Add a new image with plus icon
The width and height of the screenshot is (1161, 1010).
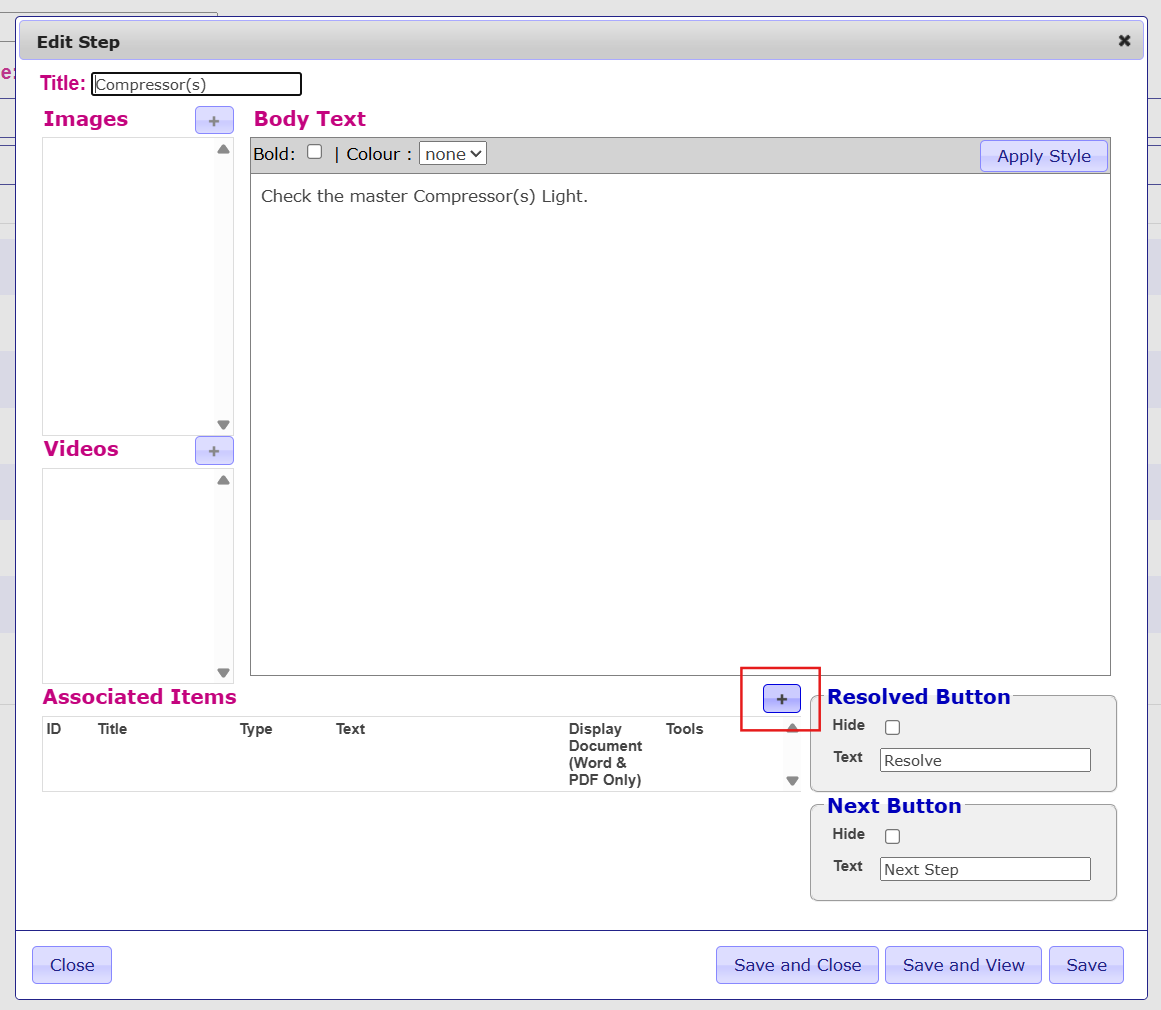[214, 120]
